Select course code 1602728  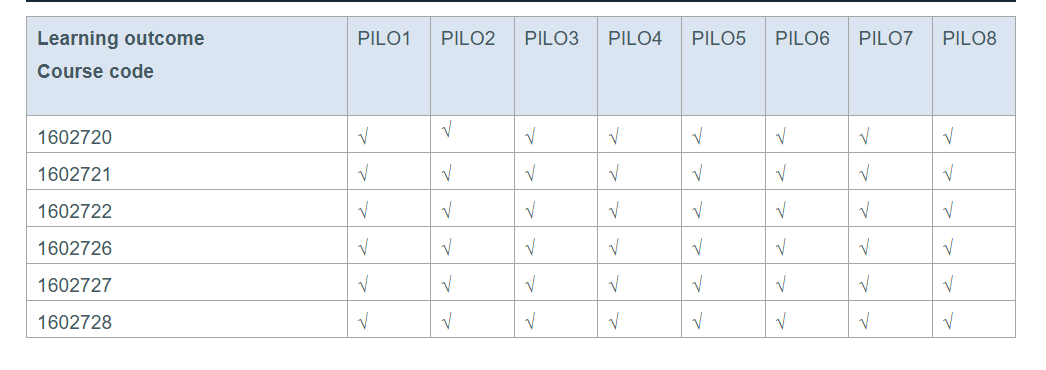[75, 323]
